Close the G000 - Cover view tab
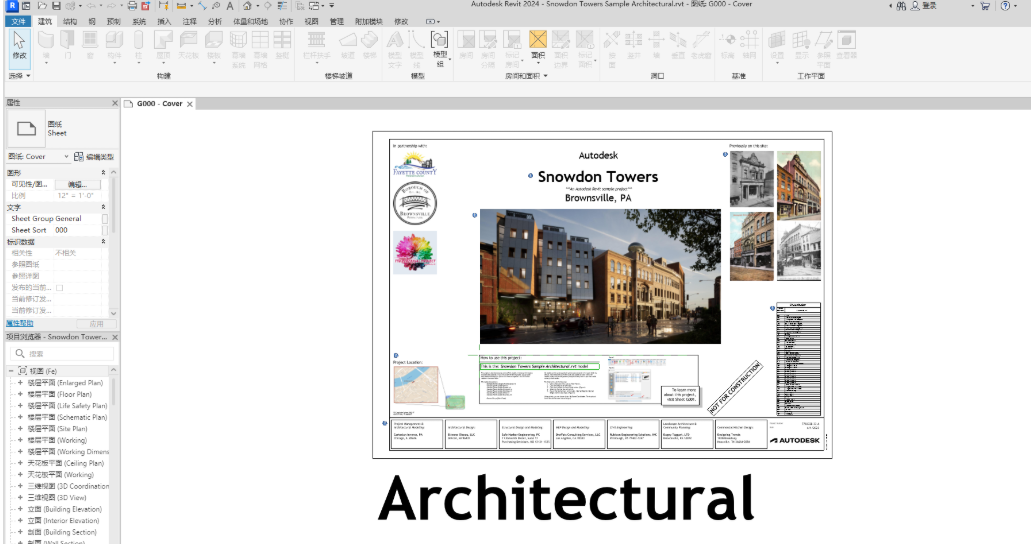This screenshot has width=1031, height=544. point(189,104)
